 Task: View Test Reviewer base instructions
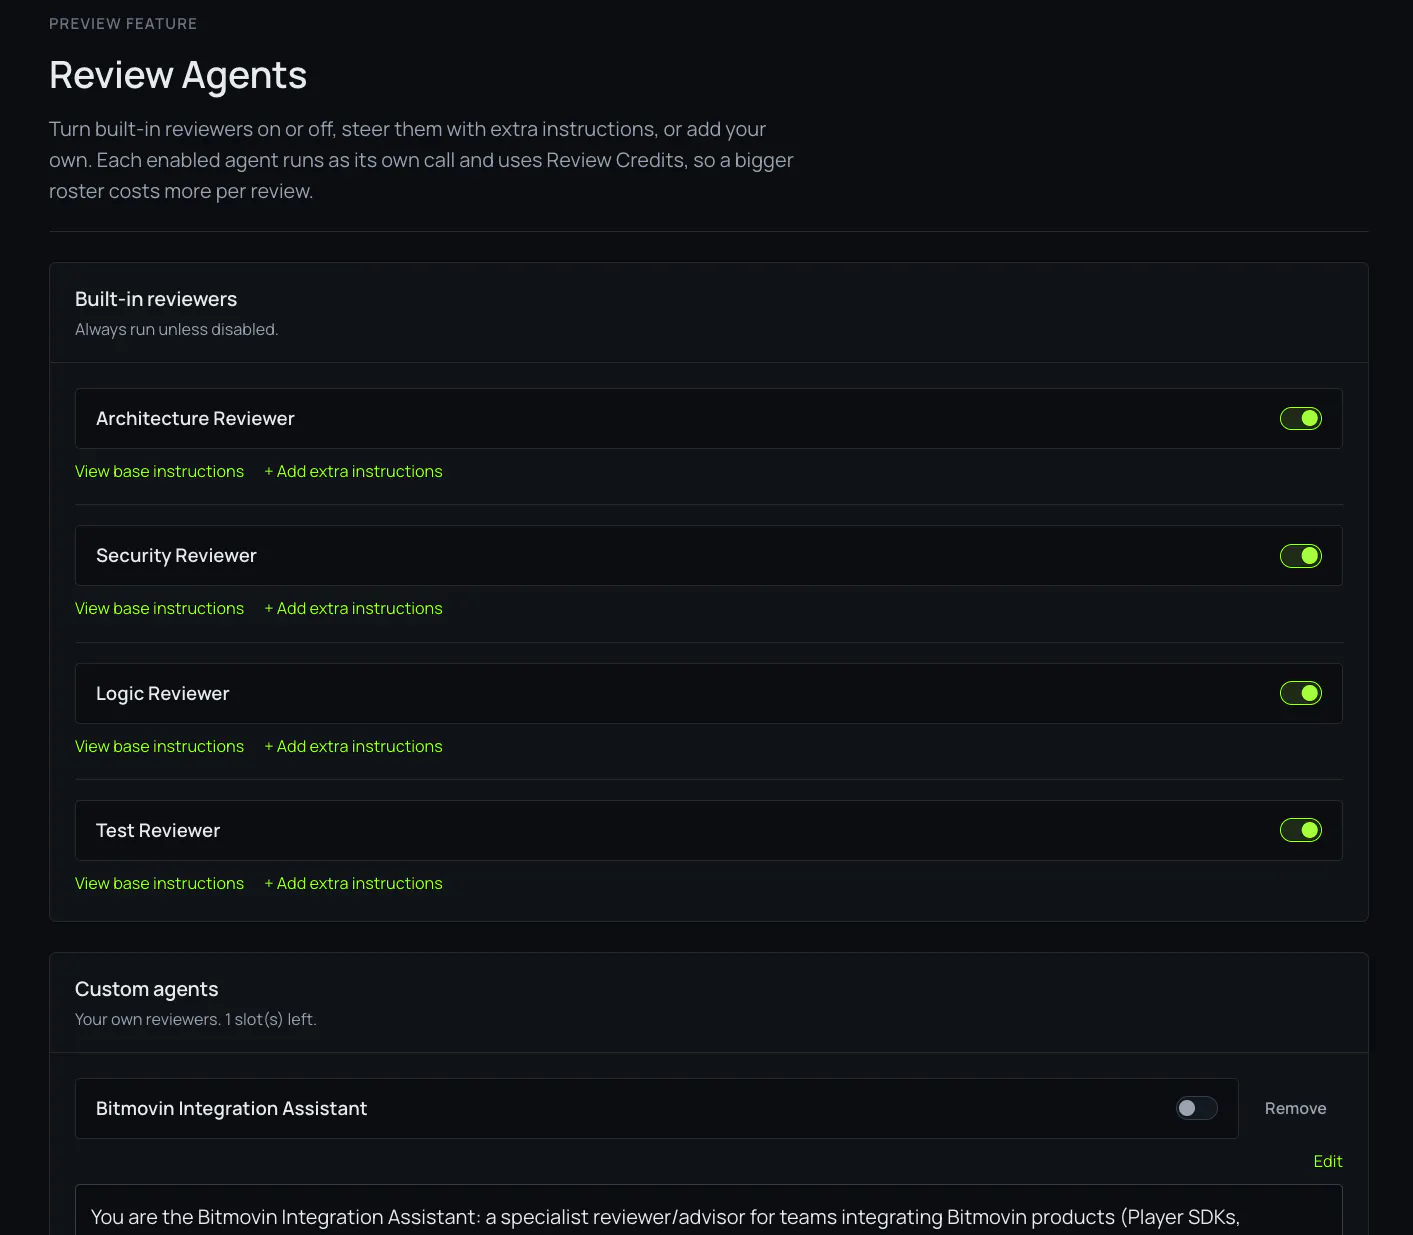pyautogui.click(x=159, y=883)
